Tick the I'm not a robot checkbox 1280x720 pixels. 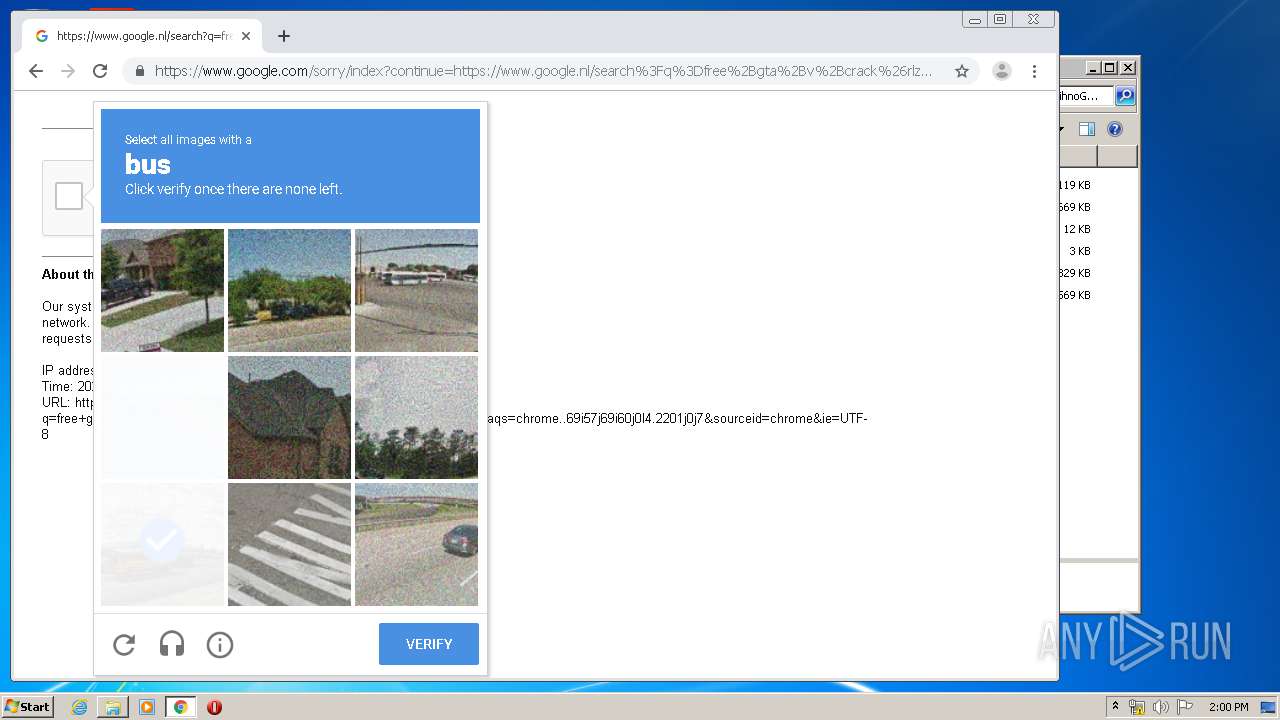click(x=69, y=196)
